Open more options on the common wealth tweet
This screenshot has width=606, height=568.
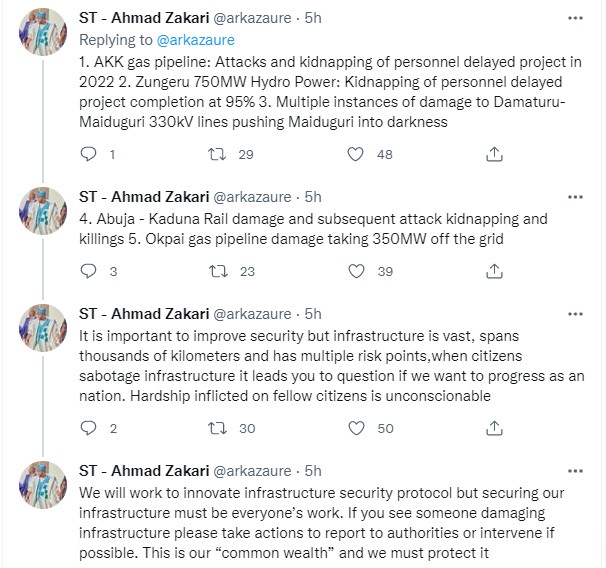[574, 471]
